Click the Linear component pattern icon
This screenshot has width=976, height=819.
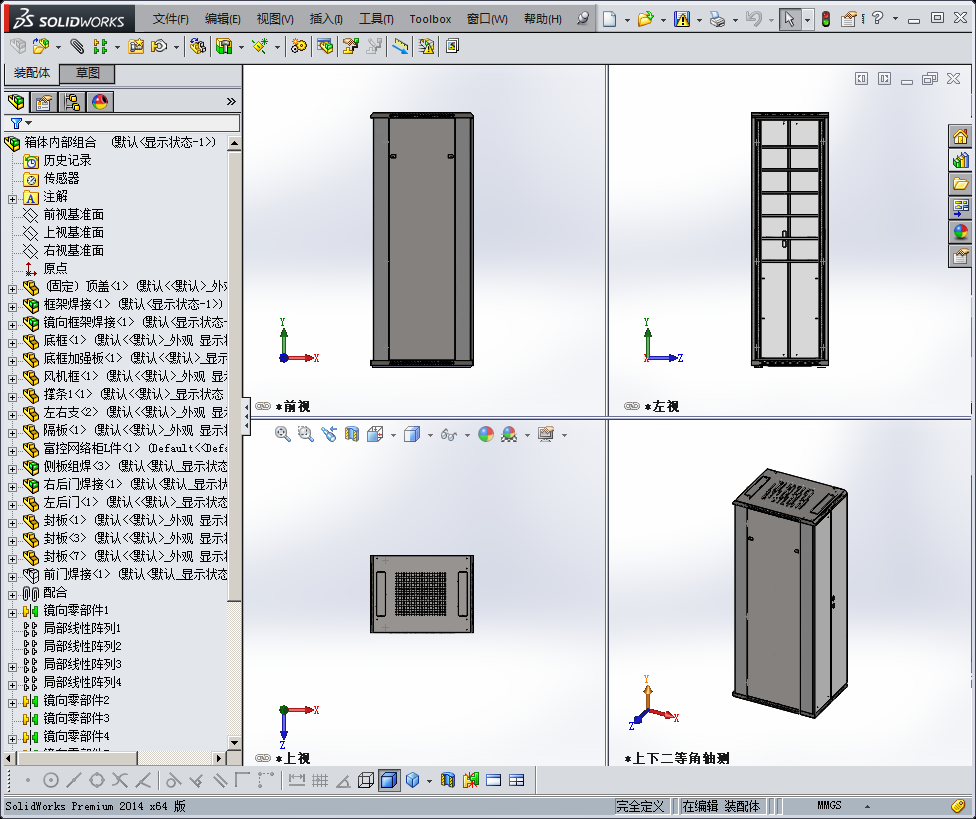point(100,46)
